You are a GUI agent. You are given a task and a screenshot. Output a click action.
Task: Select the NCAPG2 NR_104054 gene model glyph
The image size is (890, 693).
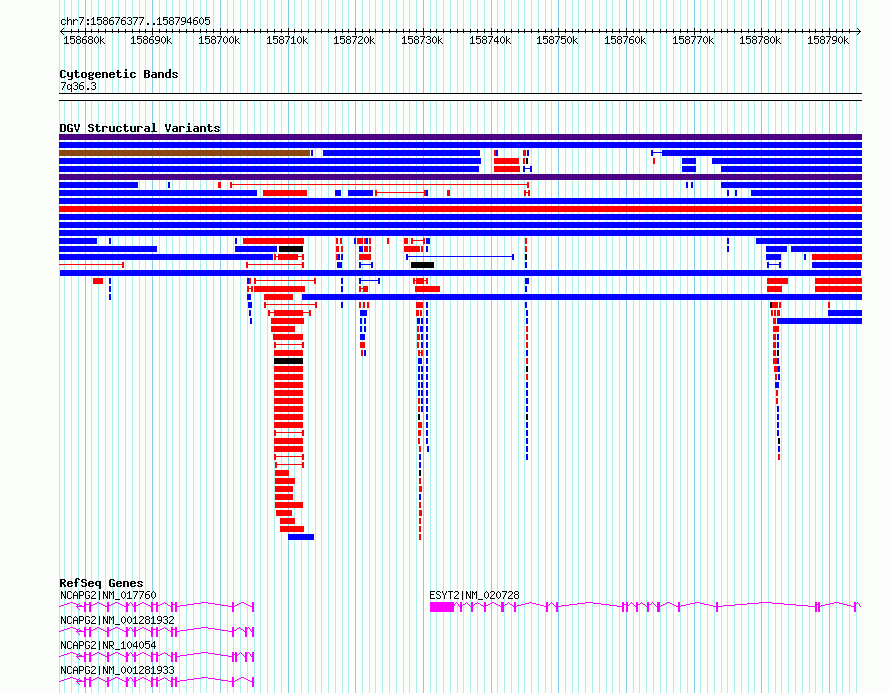(157, 657)
